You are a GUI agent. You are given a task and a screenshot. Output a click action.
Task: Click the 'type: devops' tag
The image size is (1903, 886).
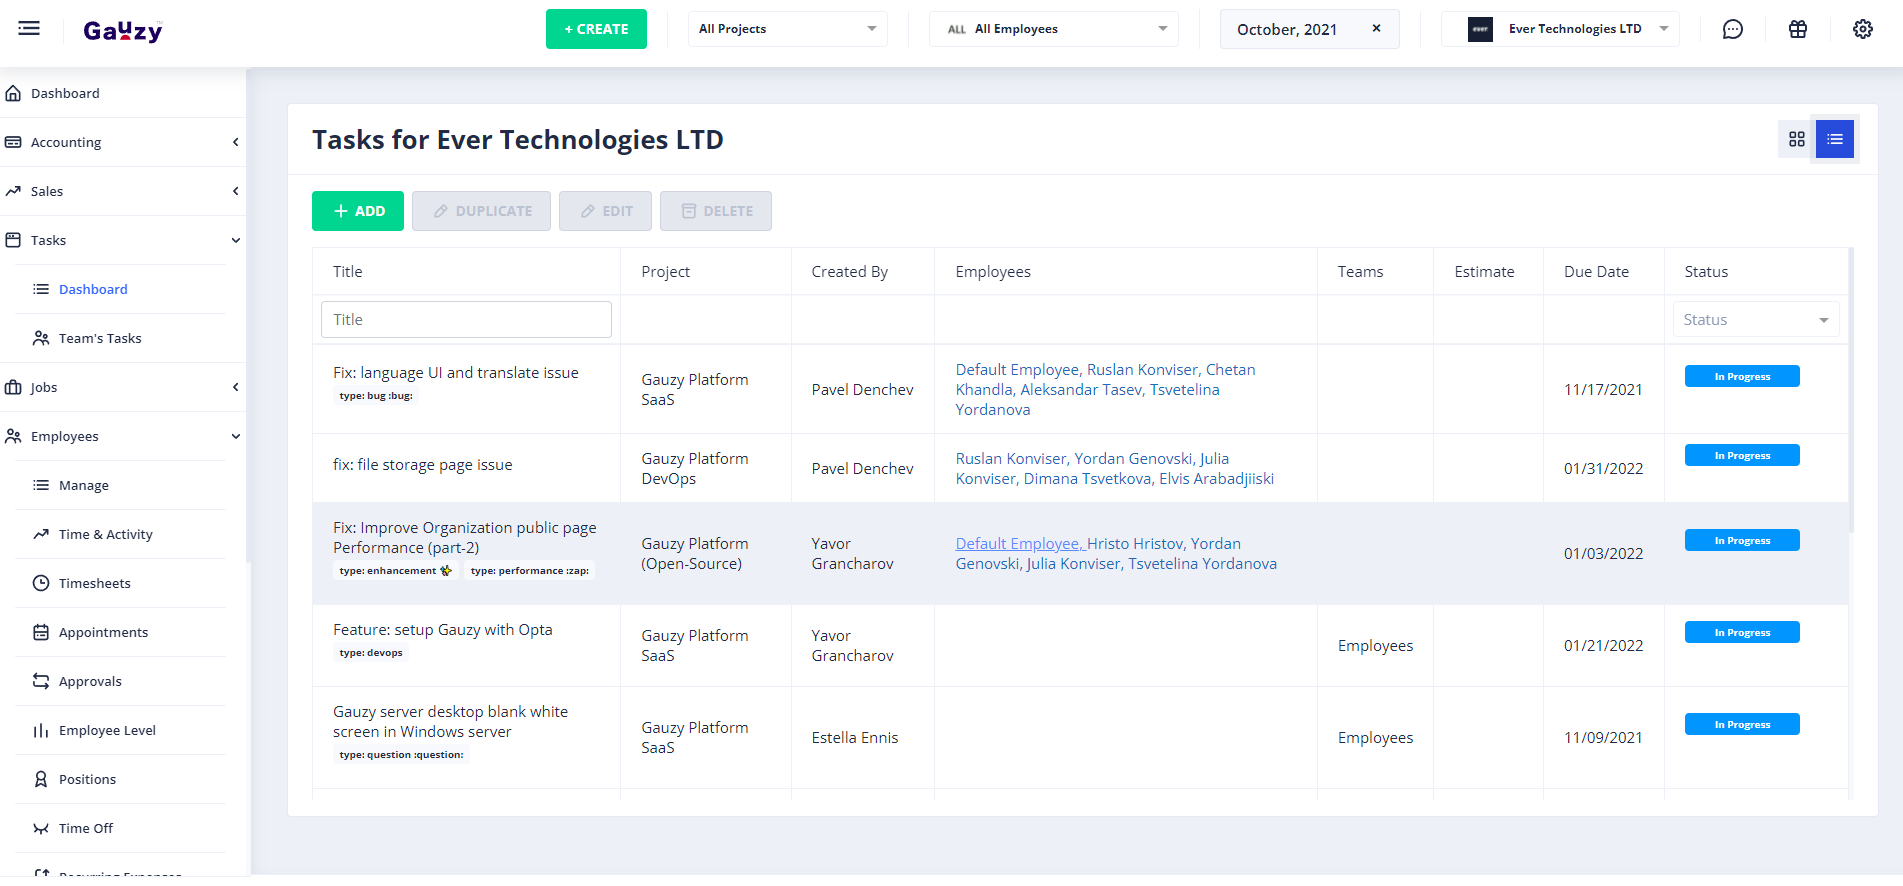(x=371, y=653)
